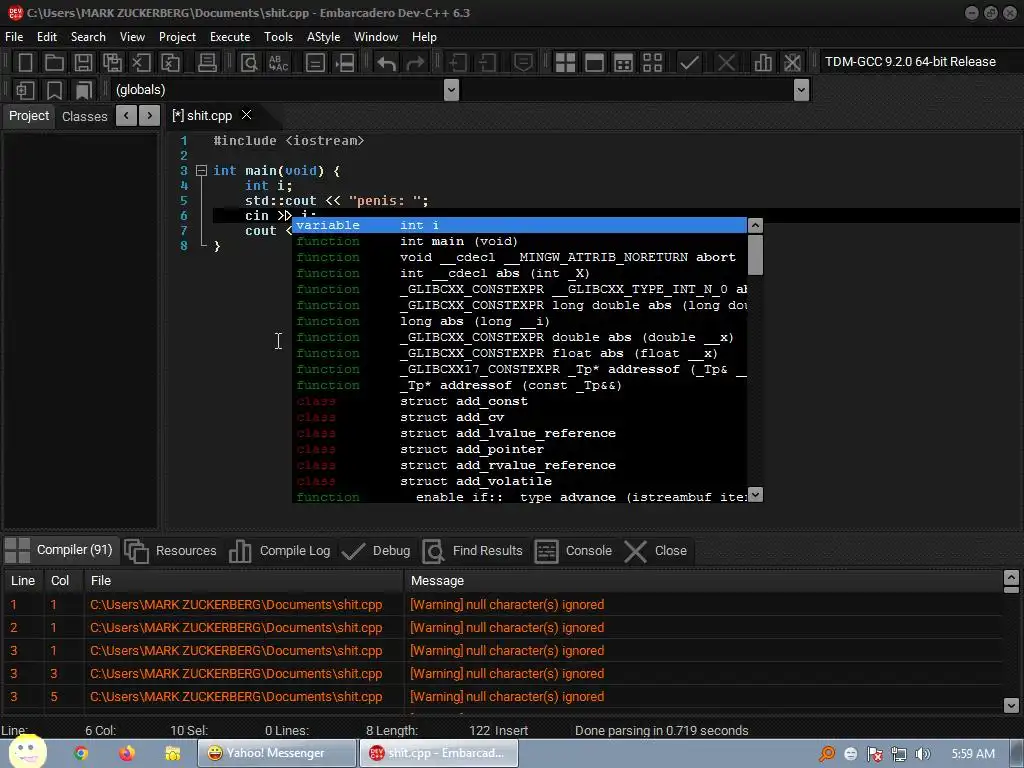Screen dimensions: 1024x768
Task: Click the Undo arrow icon
Action: 387,63
